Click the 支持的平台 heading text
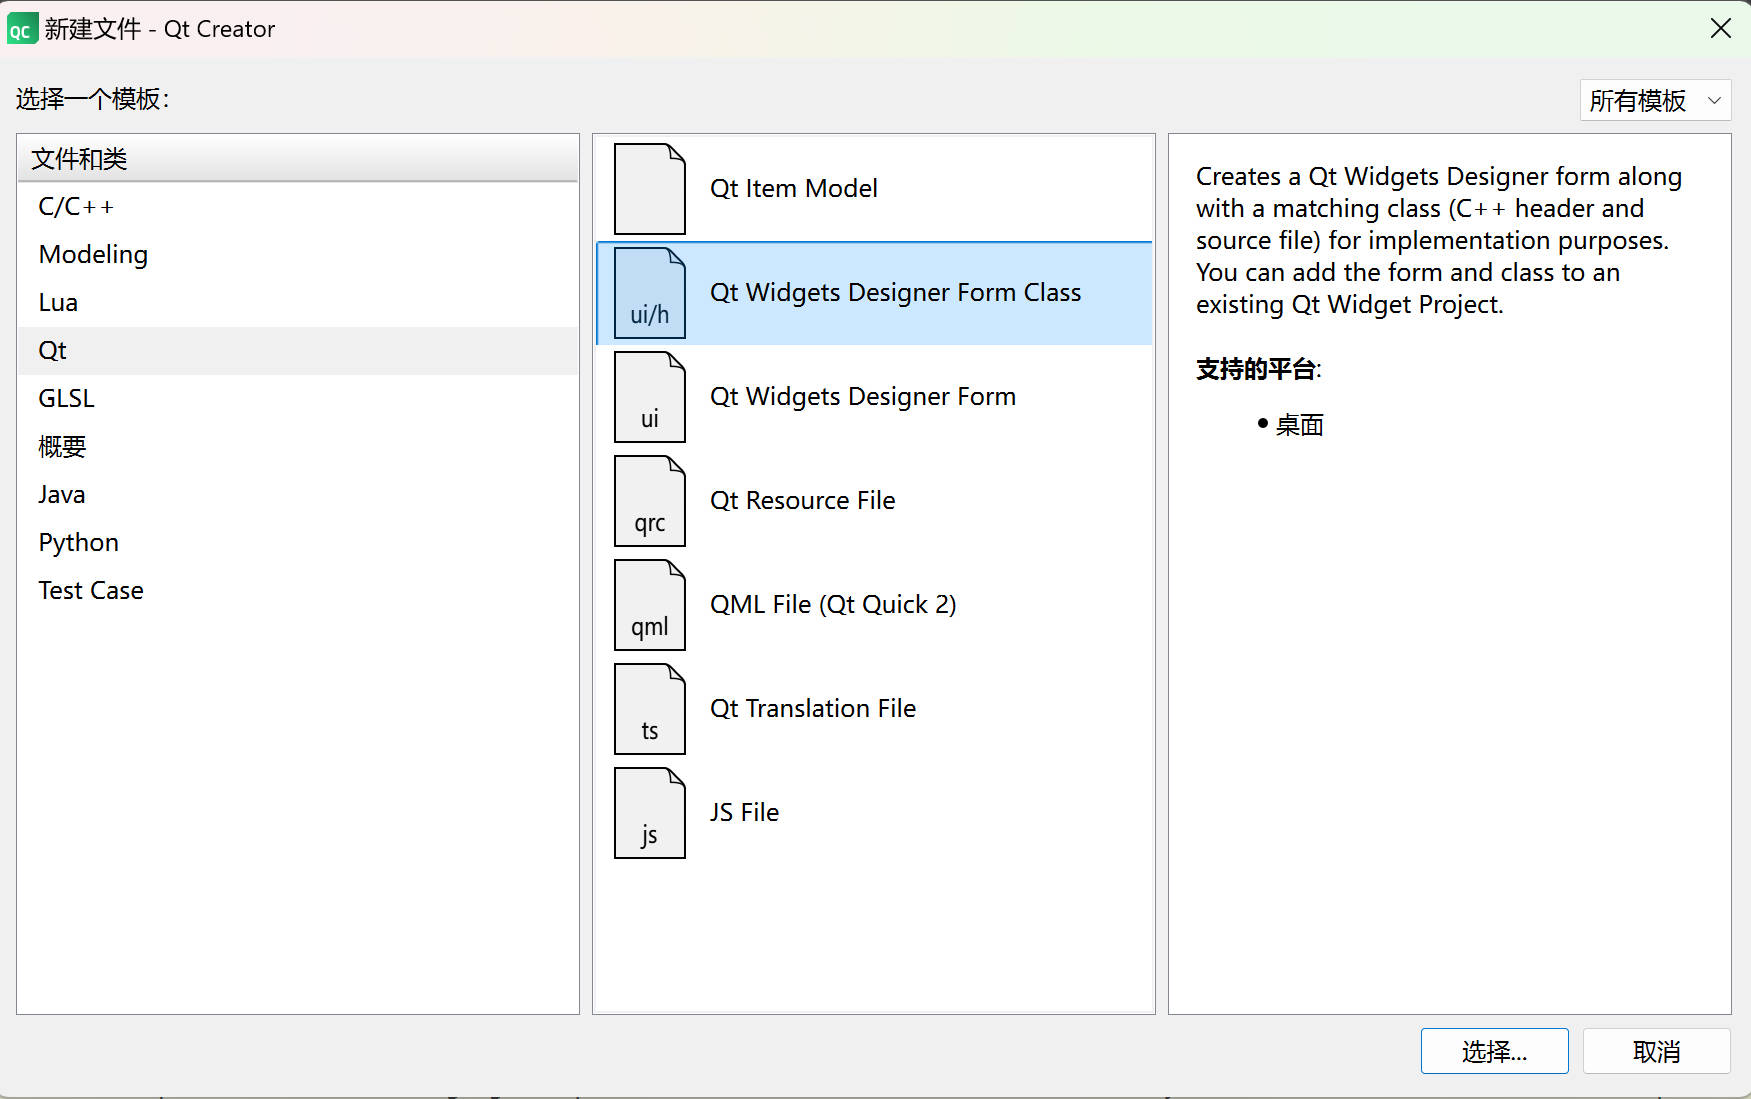The image size is (1751, 1099). point(1258,369)
